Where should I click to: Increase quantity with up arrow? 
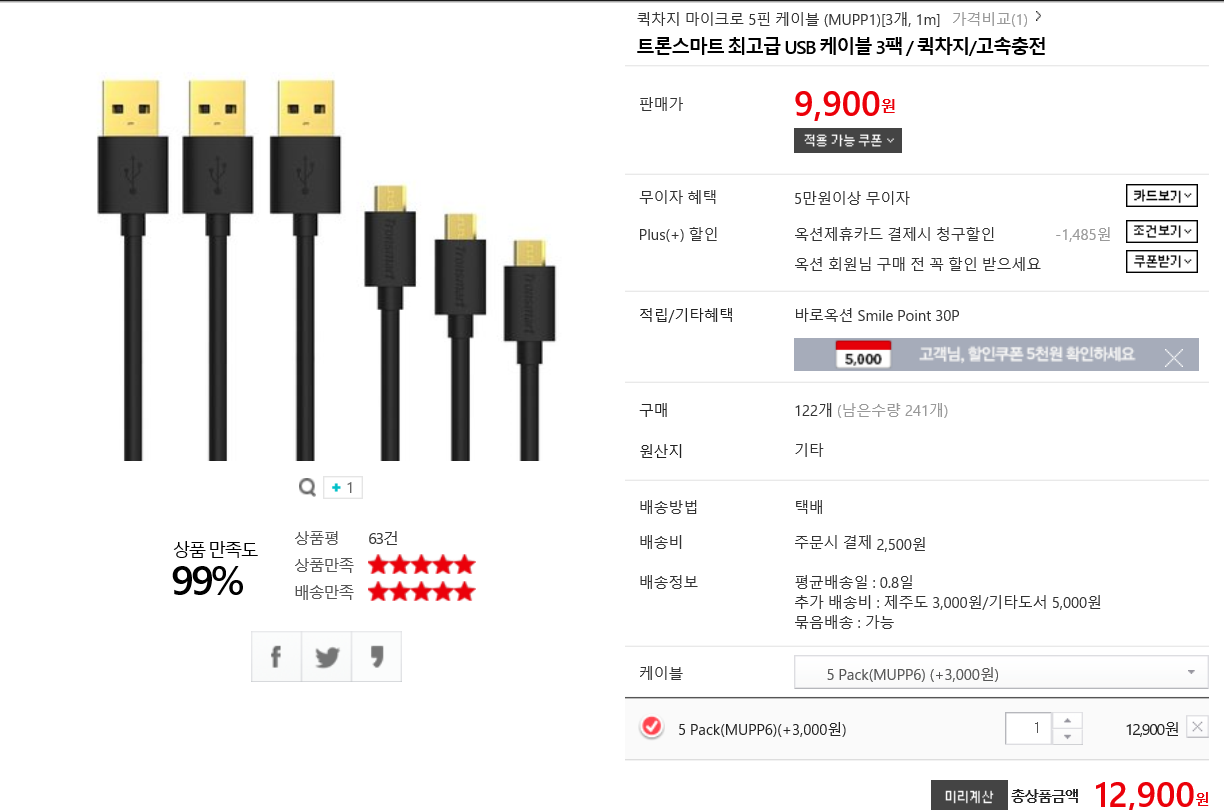(x=1068, y=720)
